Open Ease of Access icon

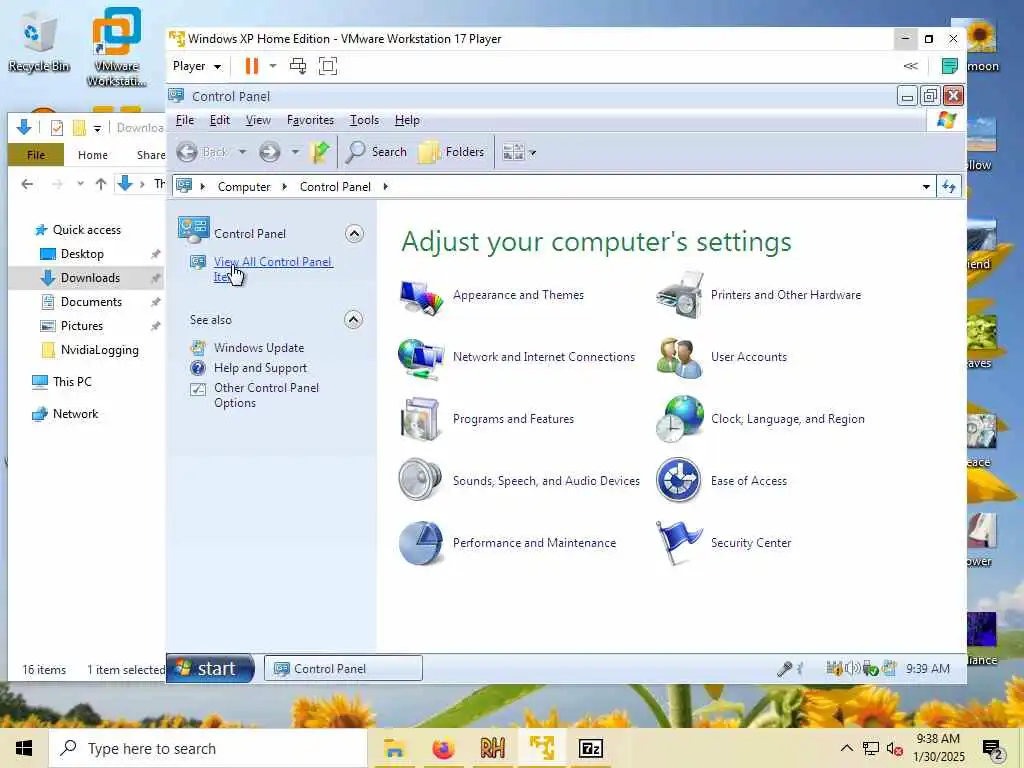click(679, 480)
